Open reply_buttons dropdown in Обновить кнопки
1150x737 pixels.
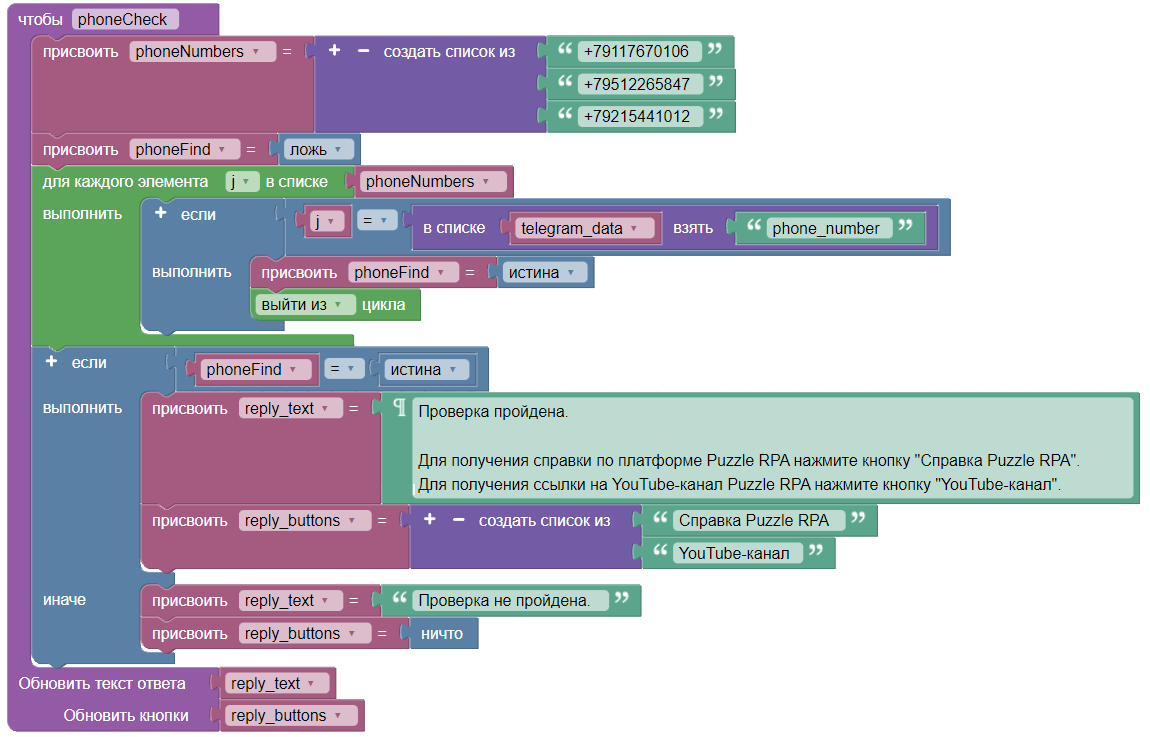tap(290, 716)
